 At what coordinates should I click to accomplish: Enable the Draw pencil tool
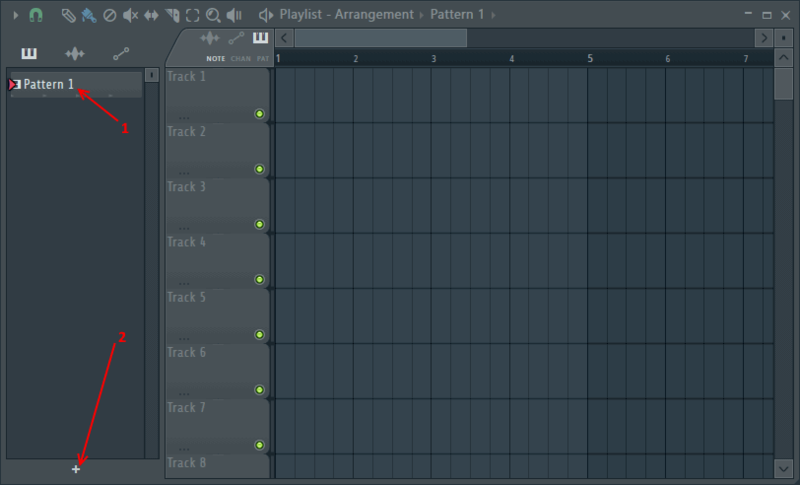coord(68,15)
